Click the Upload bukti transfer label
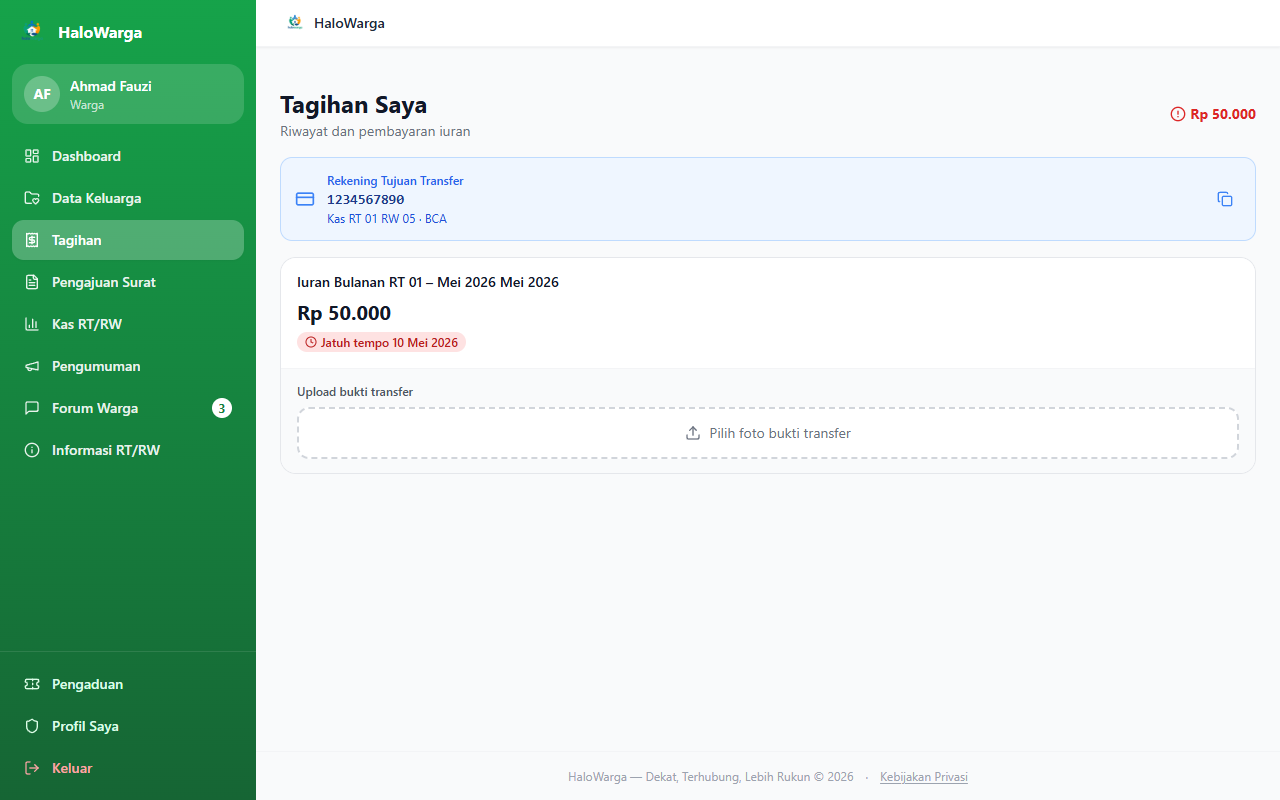The width and height of the screenshot is (1280, 800). point(355,392)
